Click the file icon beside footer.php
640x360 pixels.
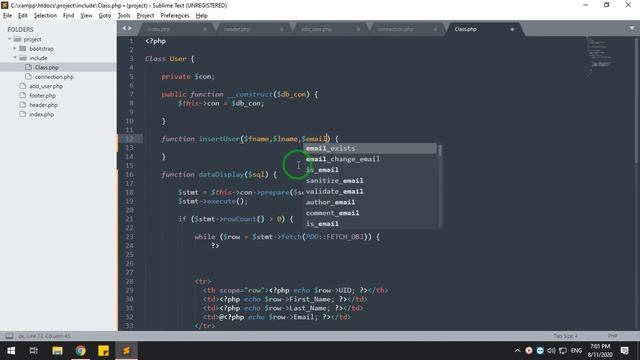23,96
